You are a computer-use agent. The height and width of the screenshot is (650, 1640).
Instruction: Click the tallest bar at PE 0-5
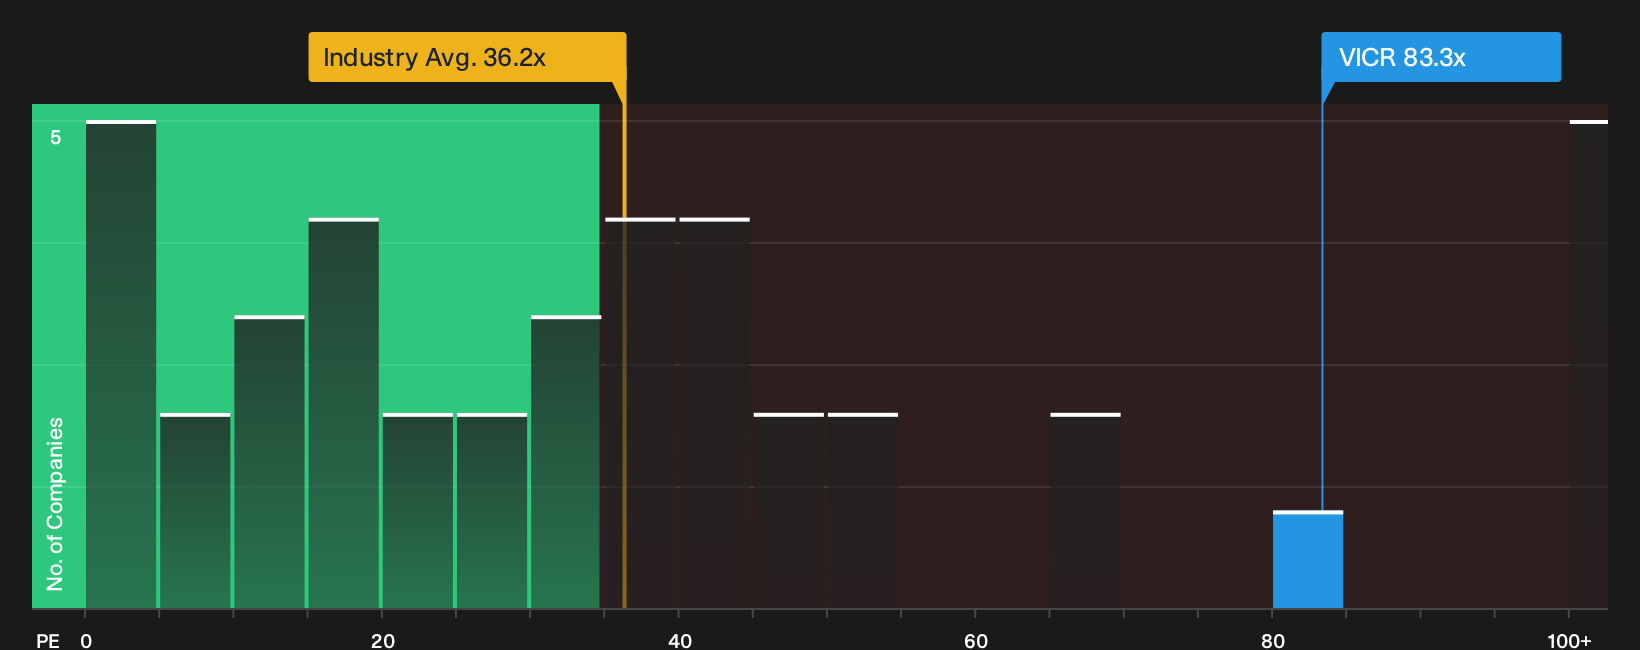coord(121,364)
